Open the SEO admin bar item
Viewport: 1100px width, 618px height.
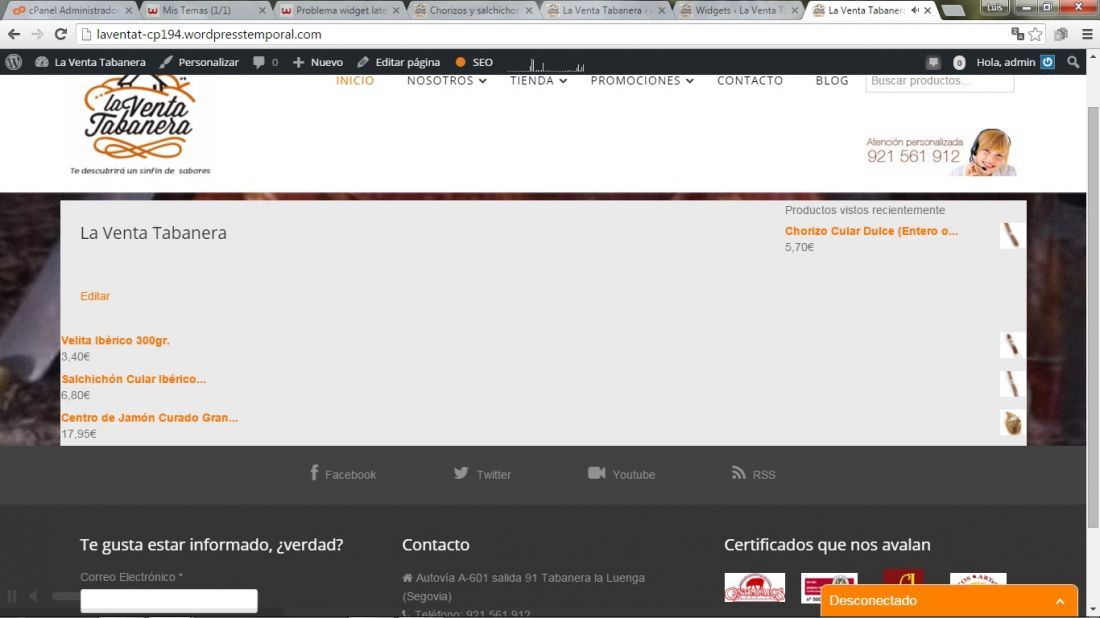tap(474, 62)
